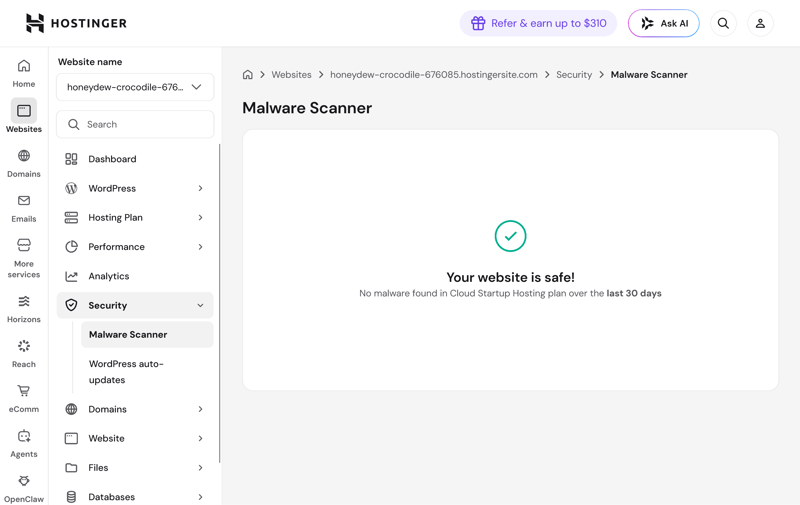This screenshot has height=505, width=800.
Task: Click the Website window icon in menu
Action: (x=71, y=438)
